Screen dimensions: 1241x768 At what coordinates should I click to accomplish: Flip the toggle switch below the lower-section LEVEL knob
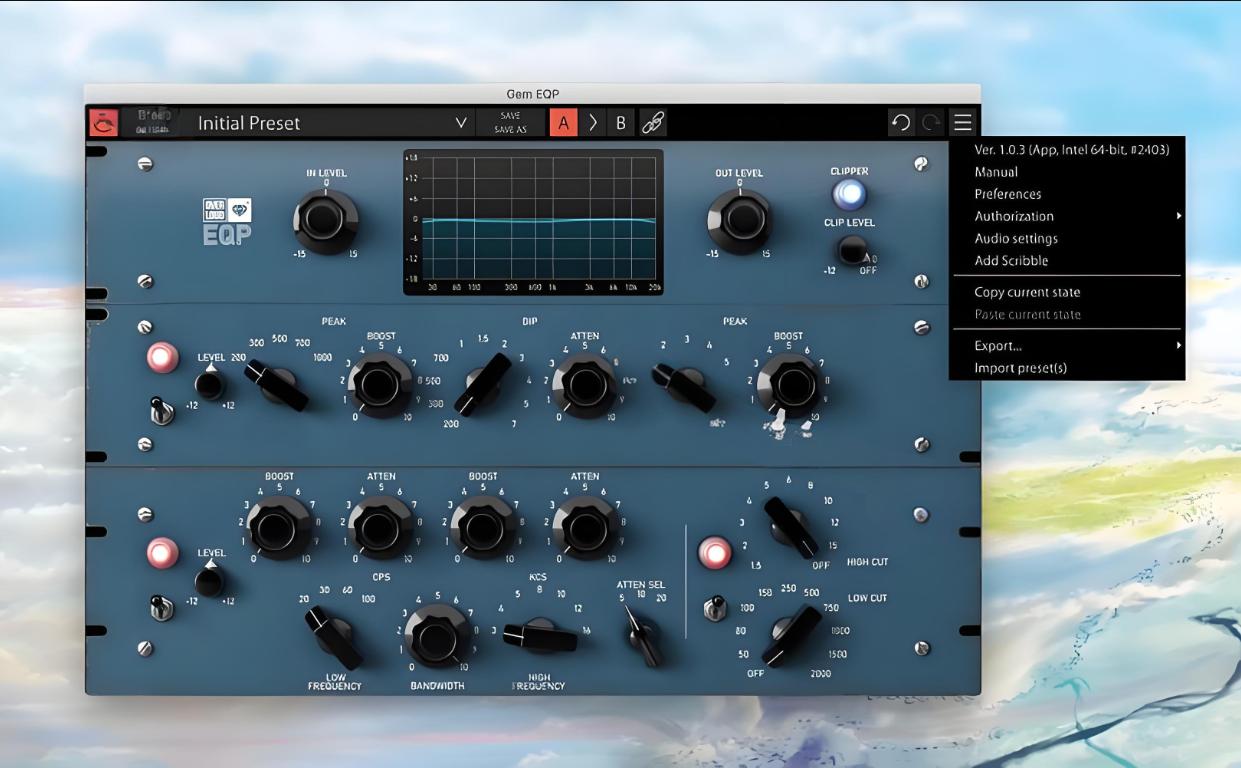point(161,606)
